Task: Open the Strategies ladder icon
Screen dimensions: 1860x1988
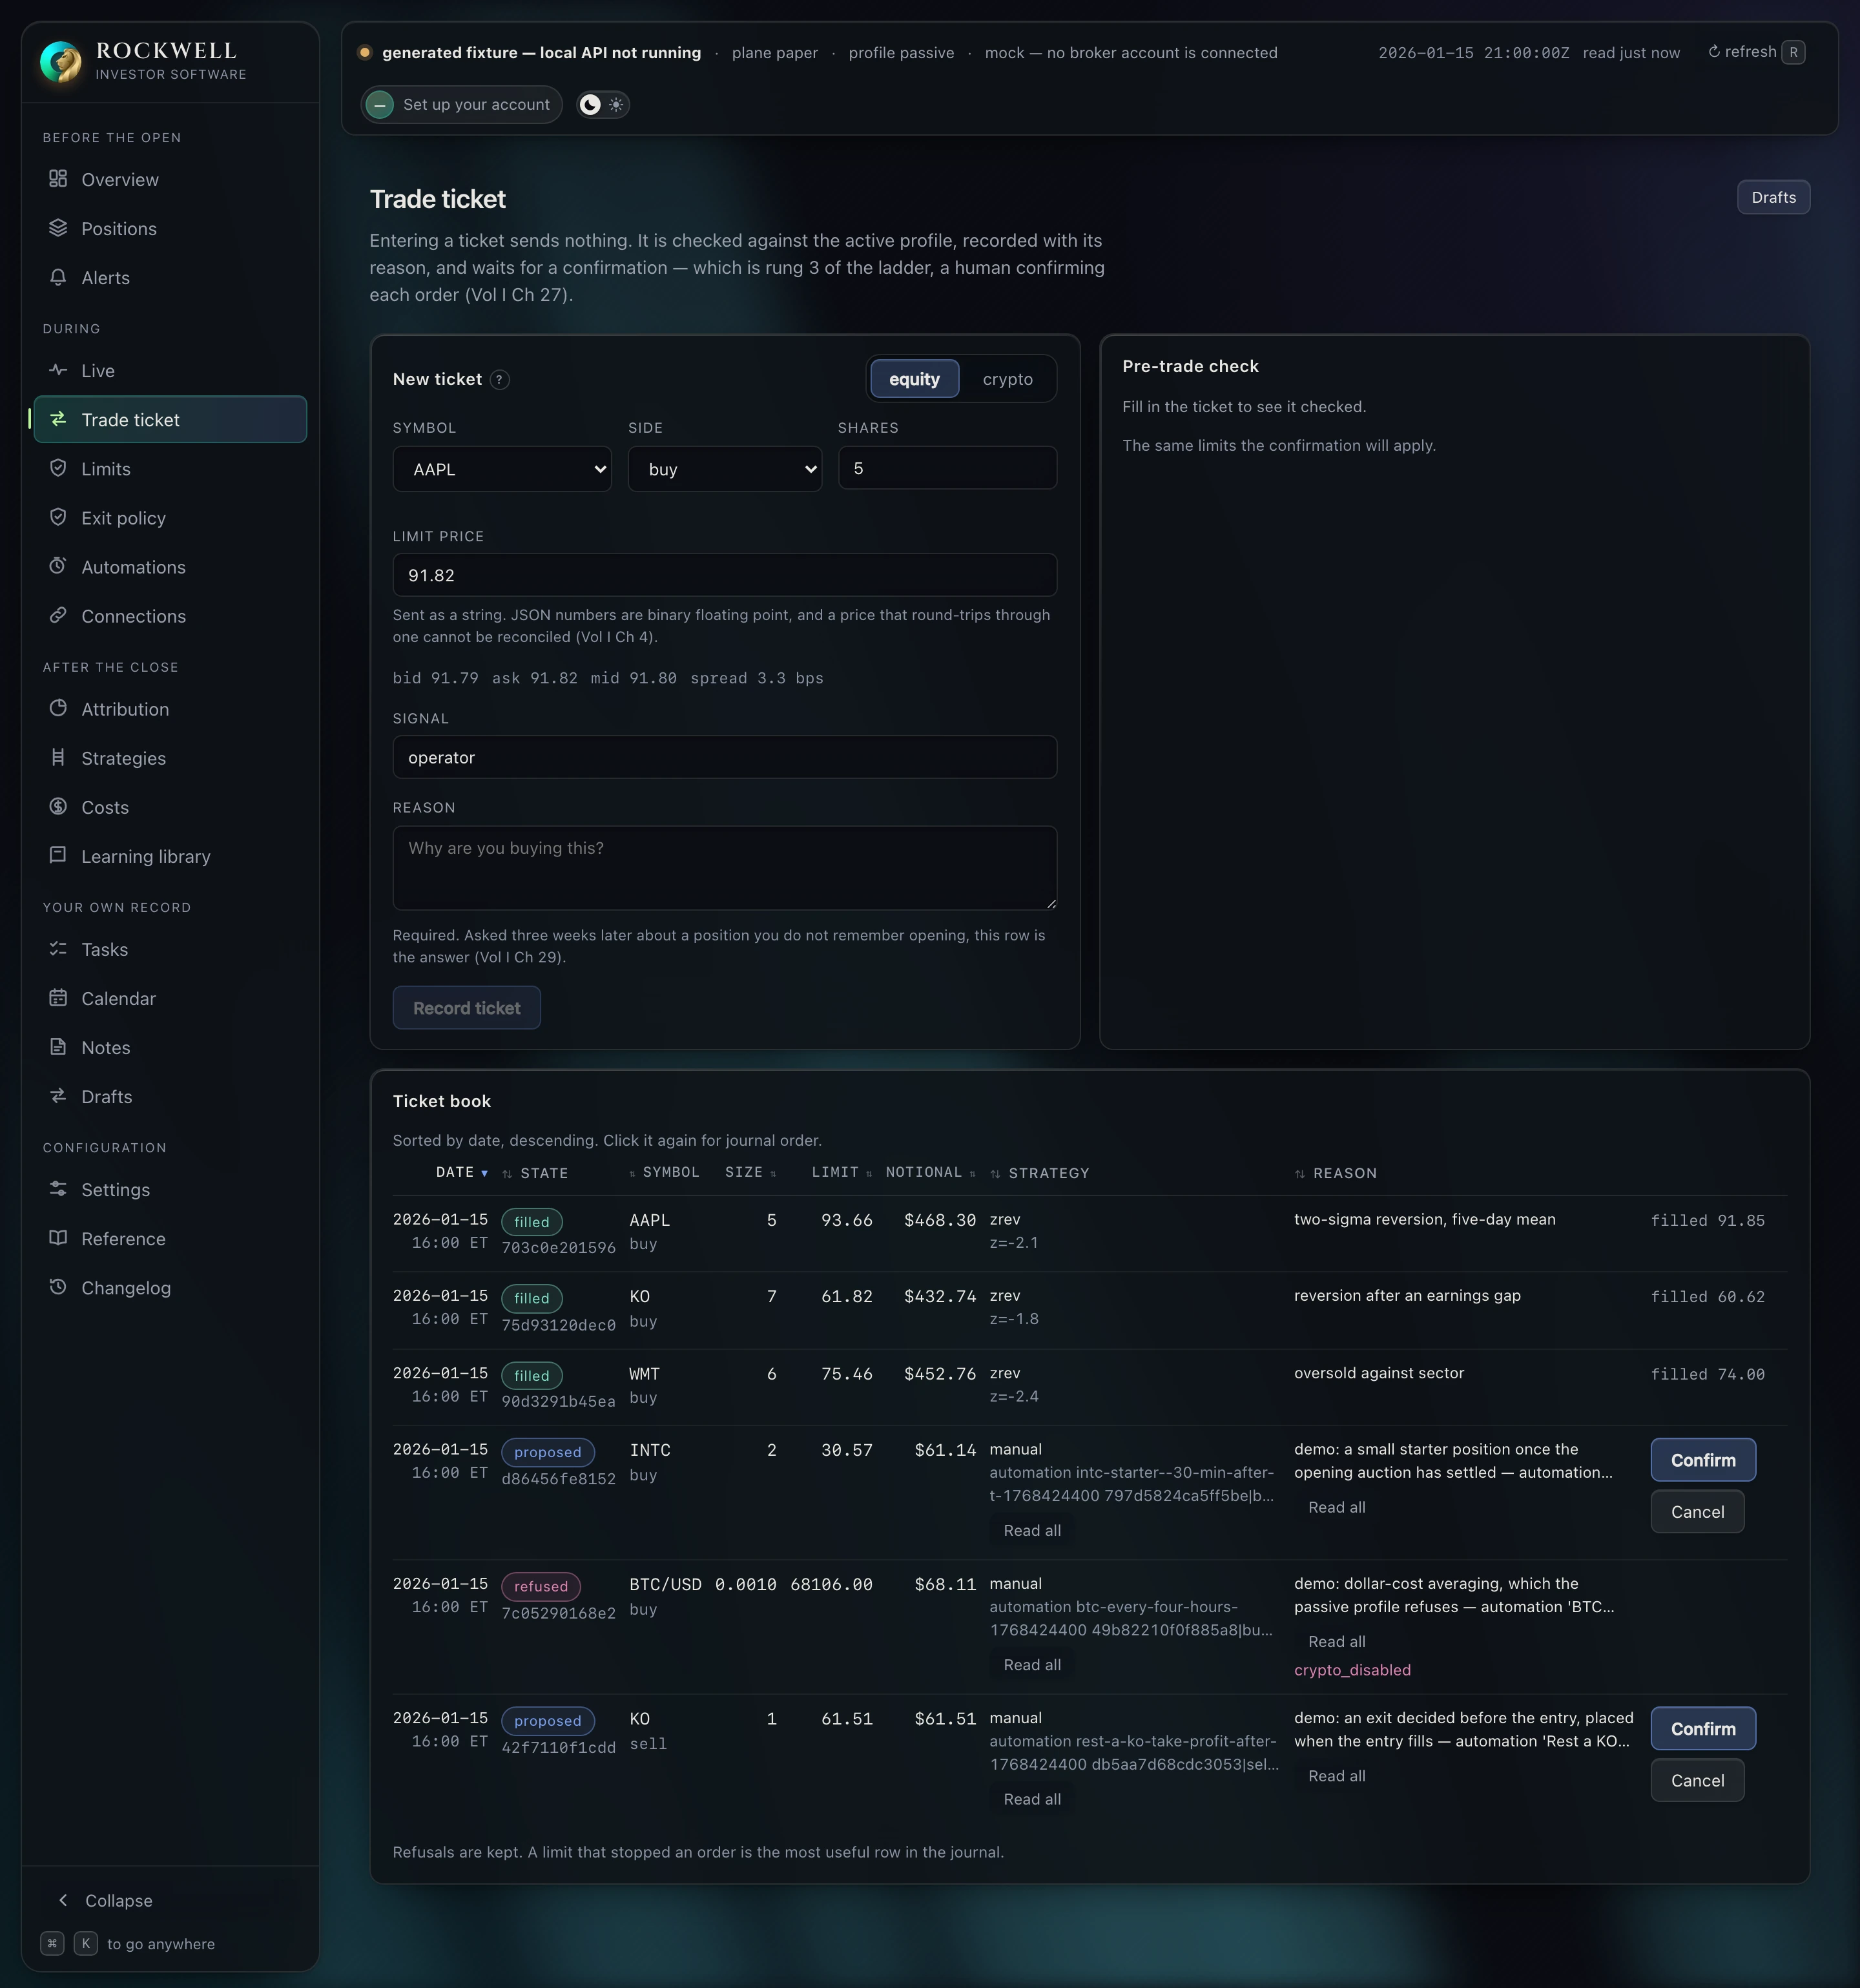Action: [58, 756]
